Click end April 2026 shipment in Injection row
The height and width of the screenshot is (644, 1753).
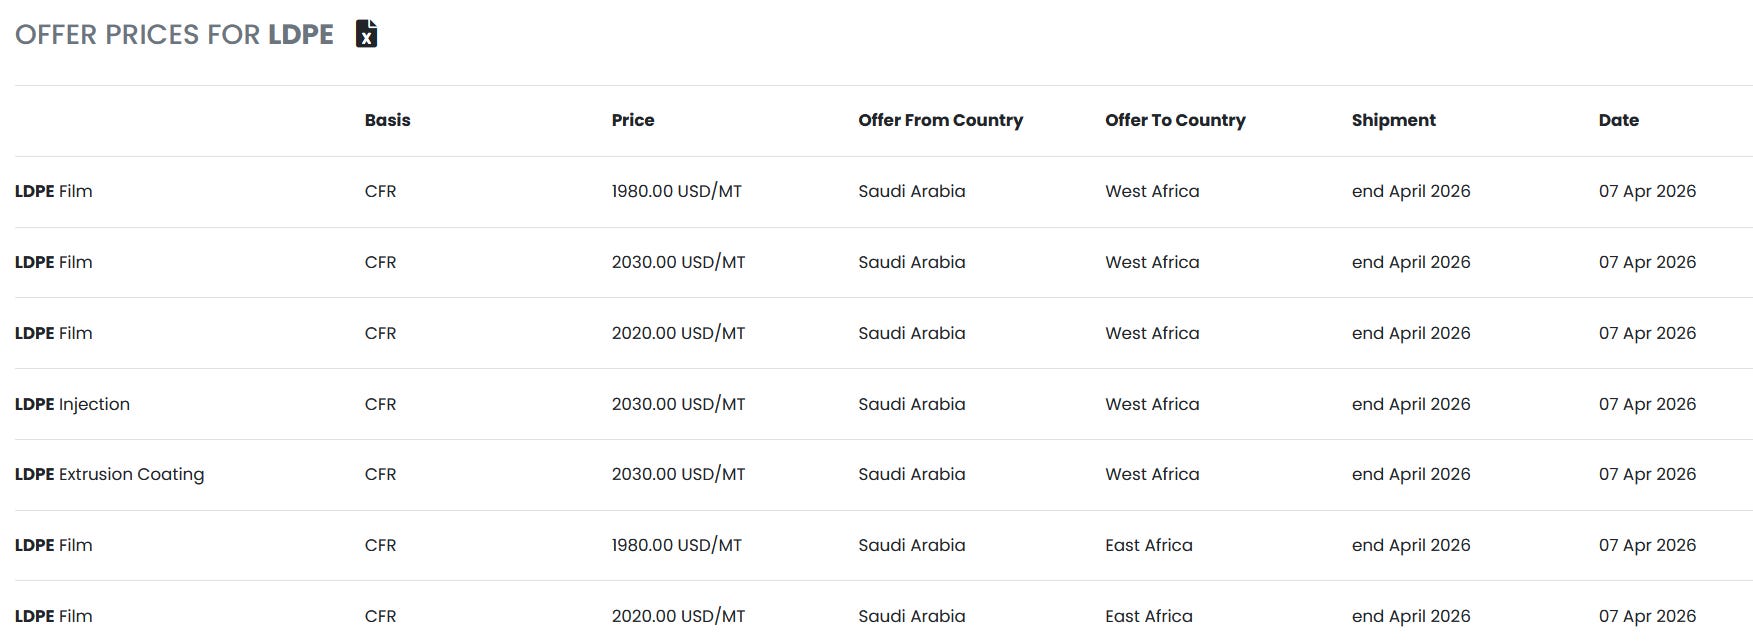pos(1410,404)
